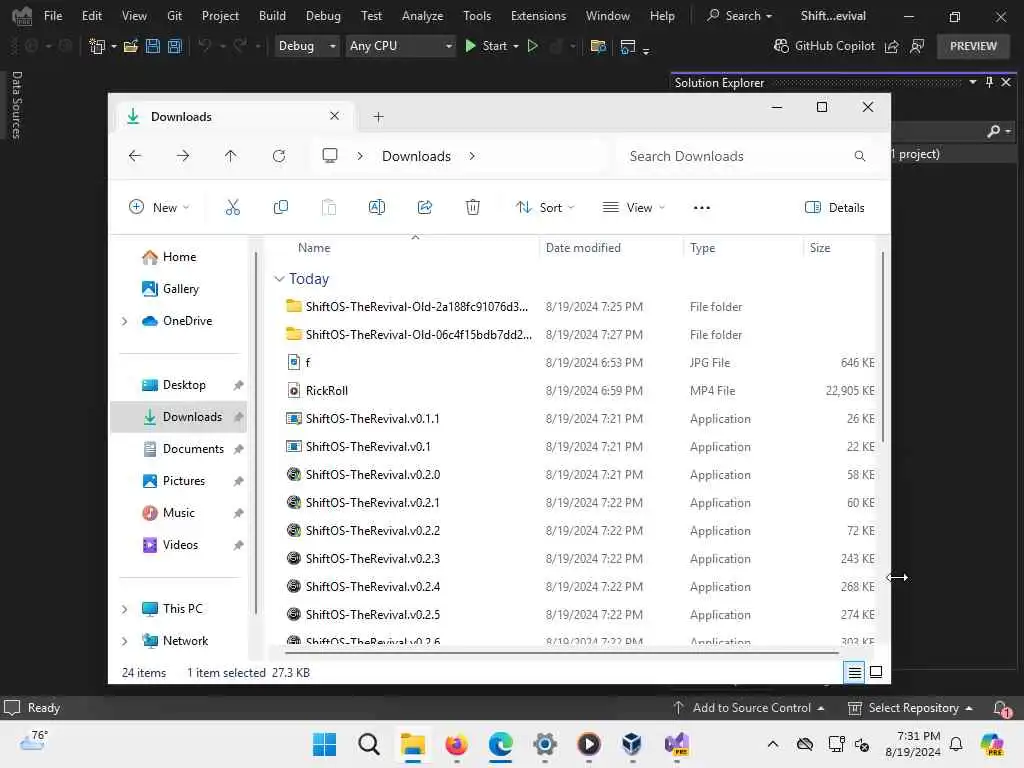Refresh the Downloads folder
This screenshot has height=768, width=1024.
coord(279,156)
